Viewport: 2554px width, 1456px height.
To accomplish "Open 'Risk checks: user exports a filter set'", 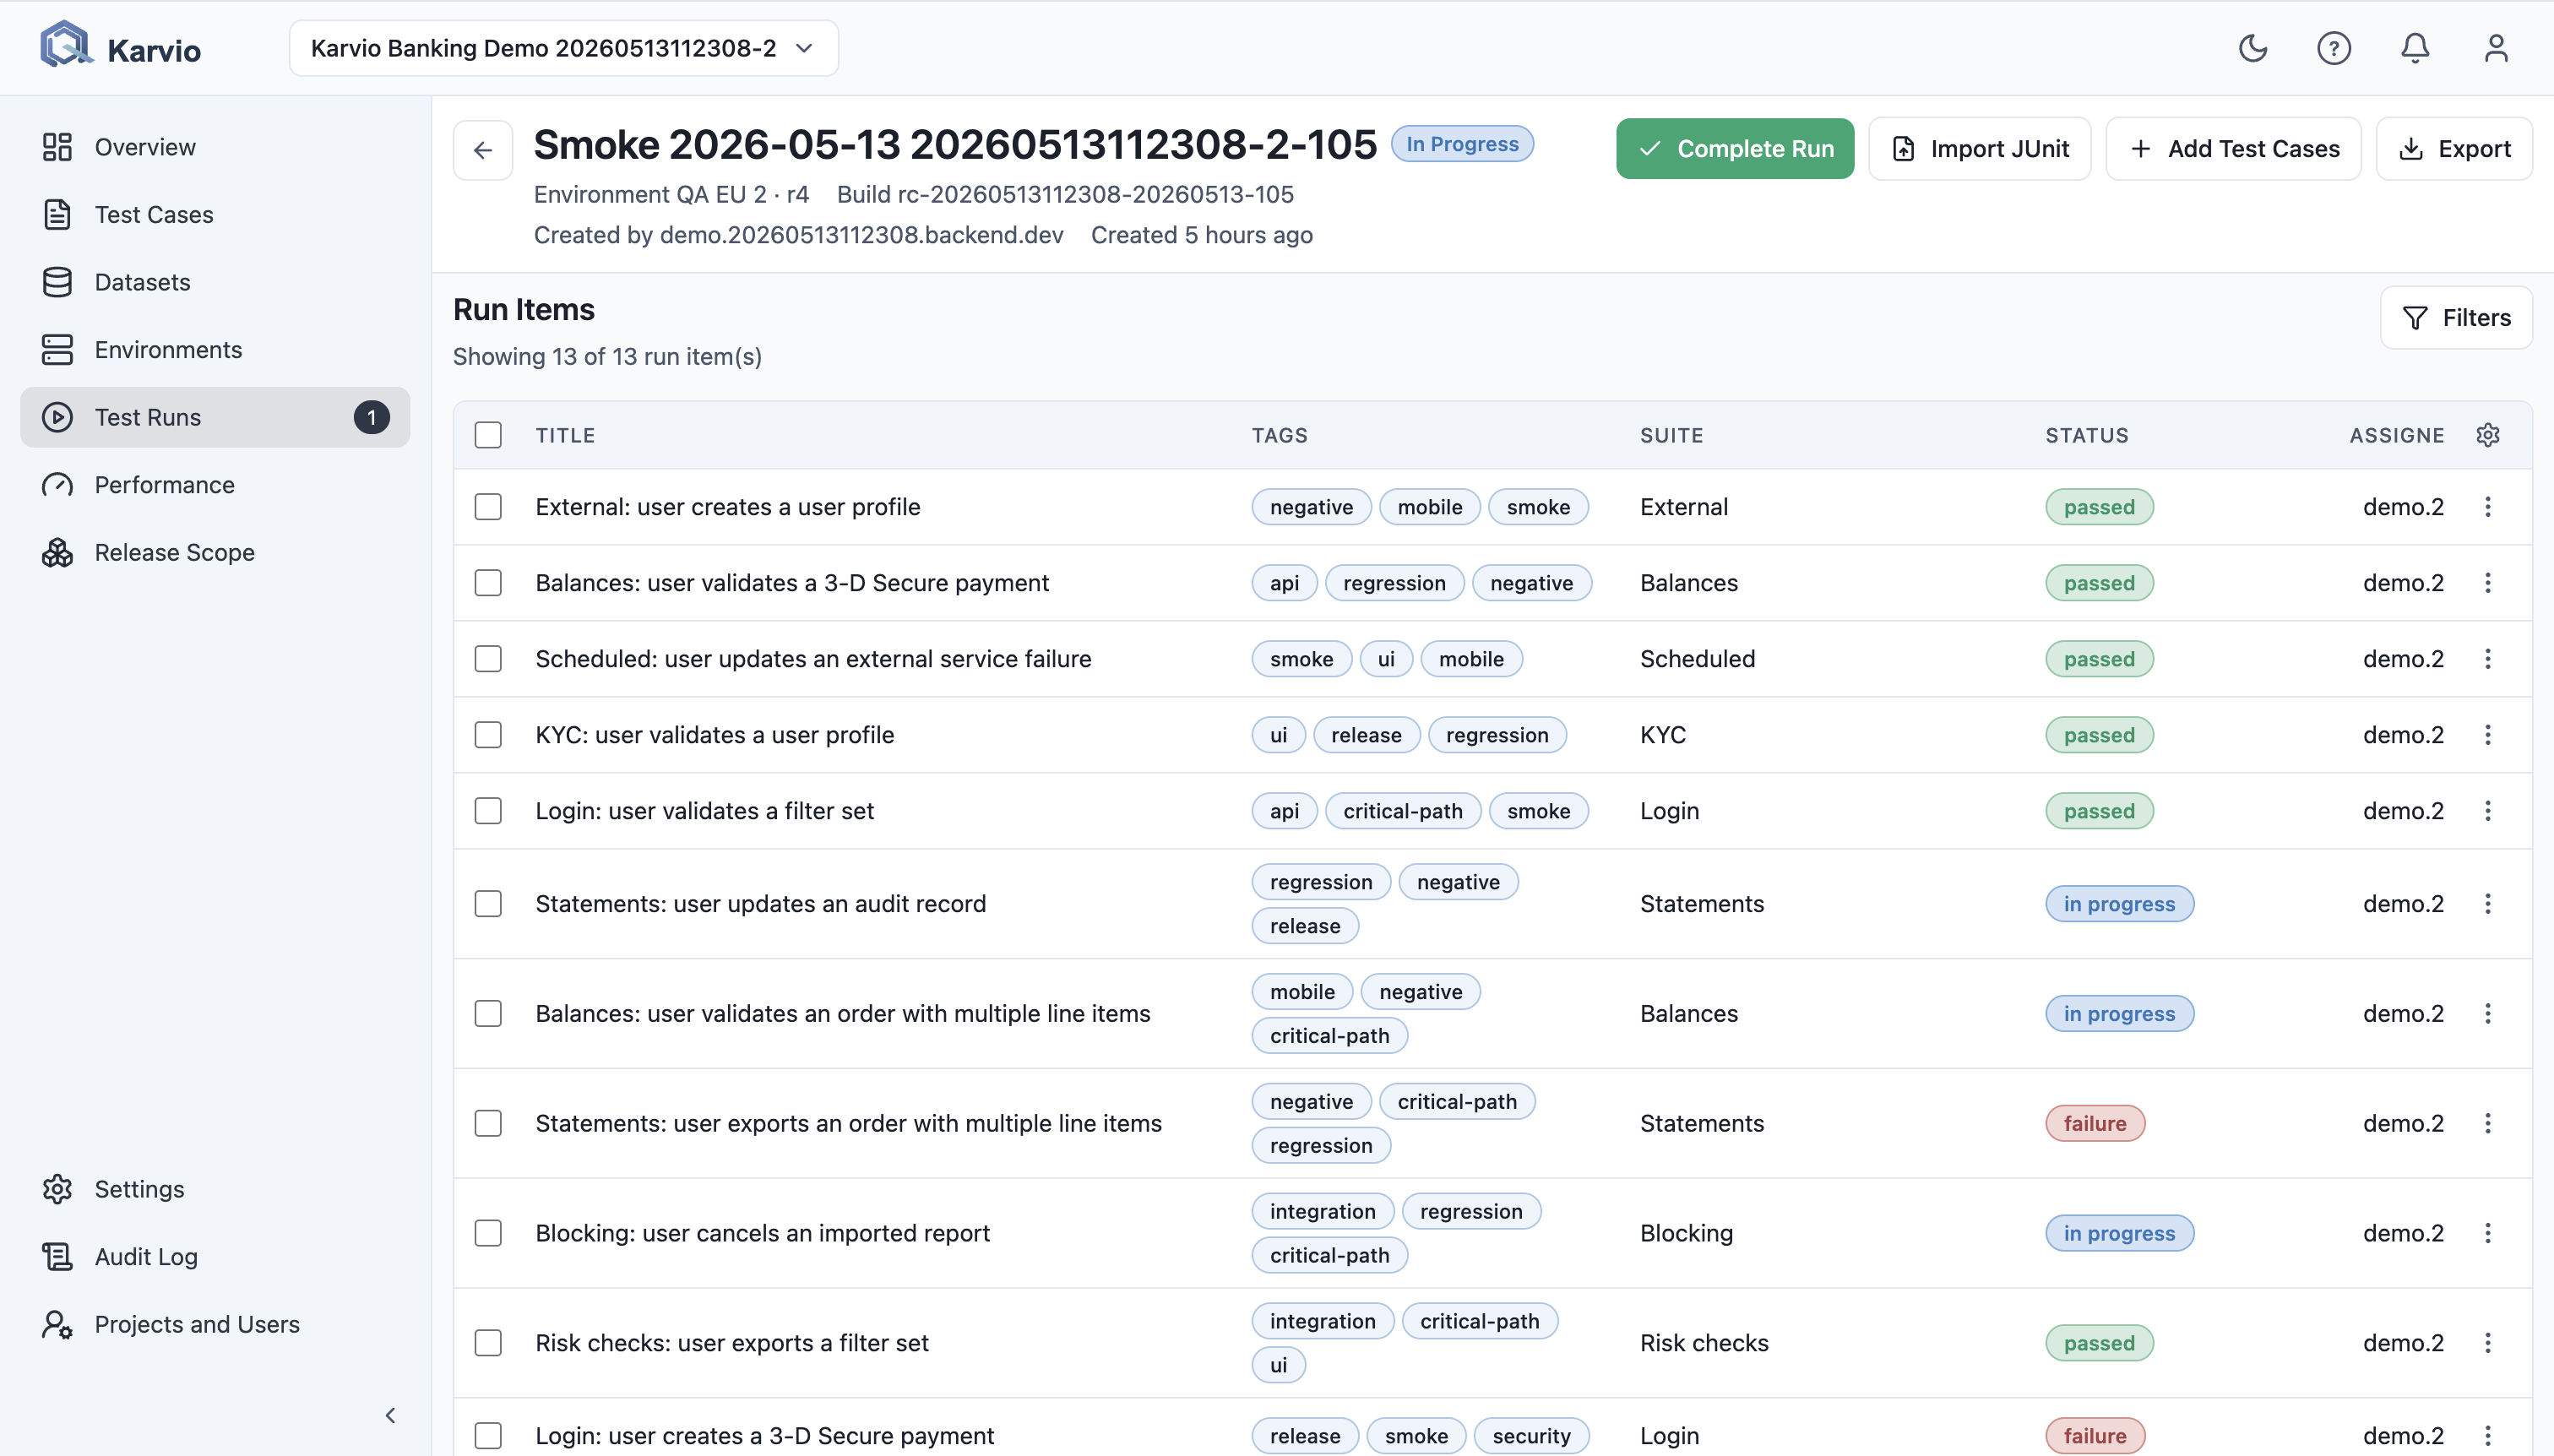I will 731,1343.
